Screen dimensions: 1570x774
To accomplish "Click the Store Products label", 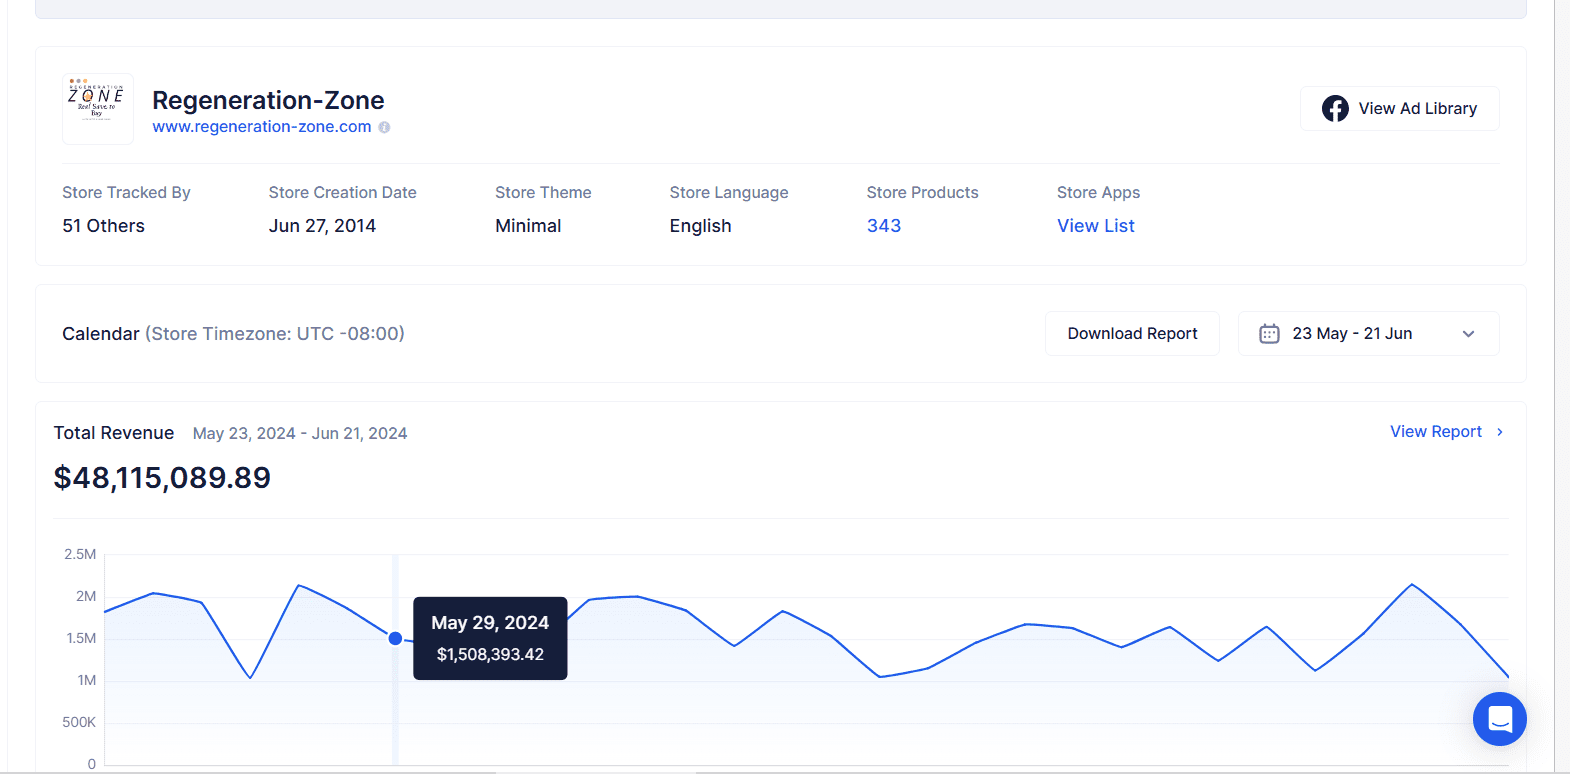I will click(x=922, y=193).
